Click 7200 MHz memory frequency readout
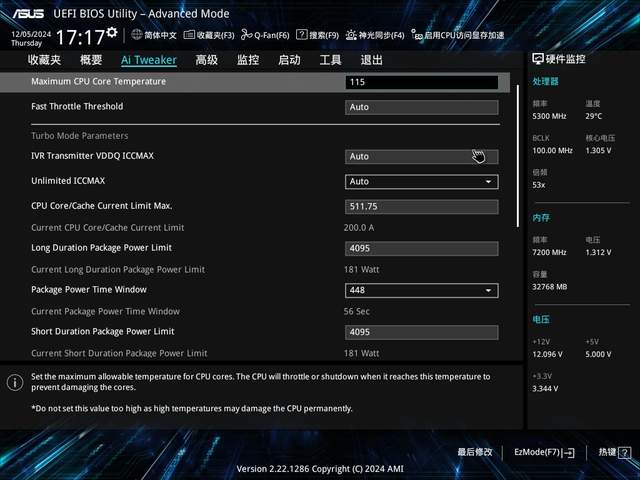The image size is (640, 480). (549, 252)
